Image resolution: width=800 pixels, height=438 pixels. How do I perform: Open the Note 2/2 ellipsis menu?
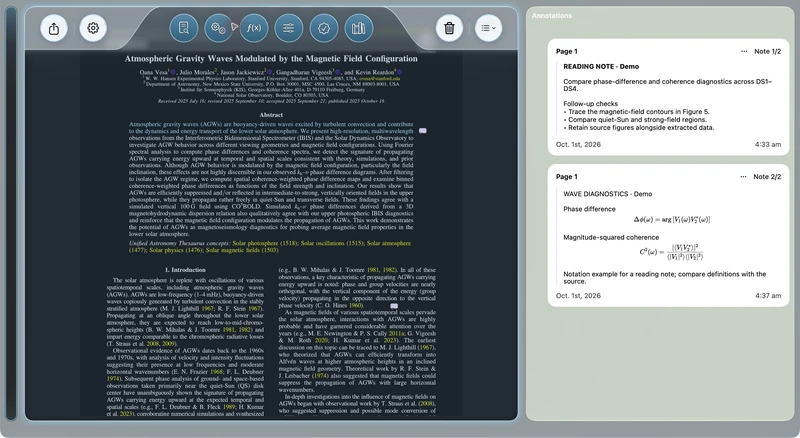tap(743, 177)
